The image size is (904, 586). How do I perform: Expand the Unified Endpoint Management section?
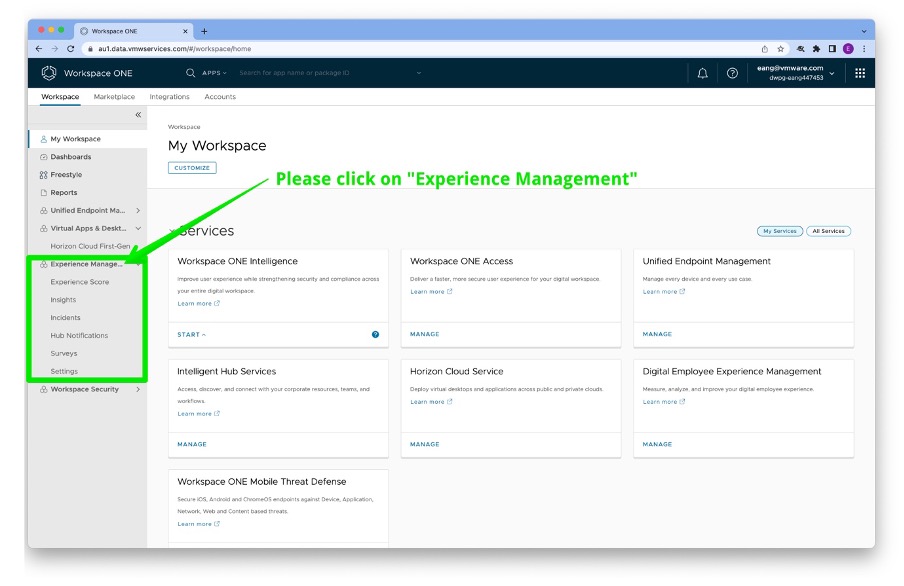pos(138,211)
